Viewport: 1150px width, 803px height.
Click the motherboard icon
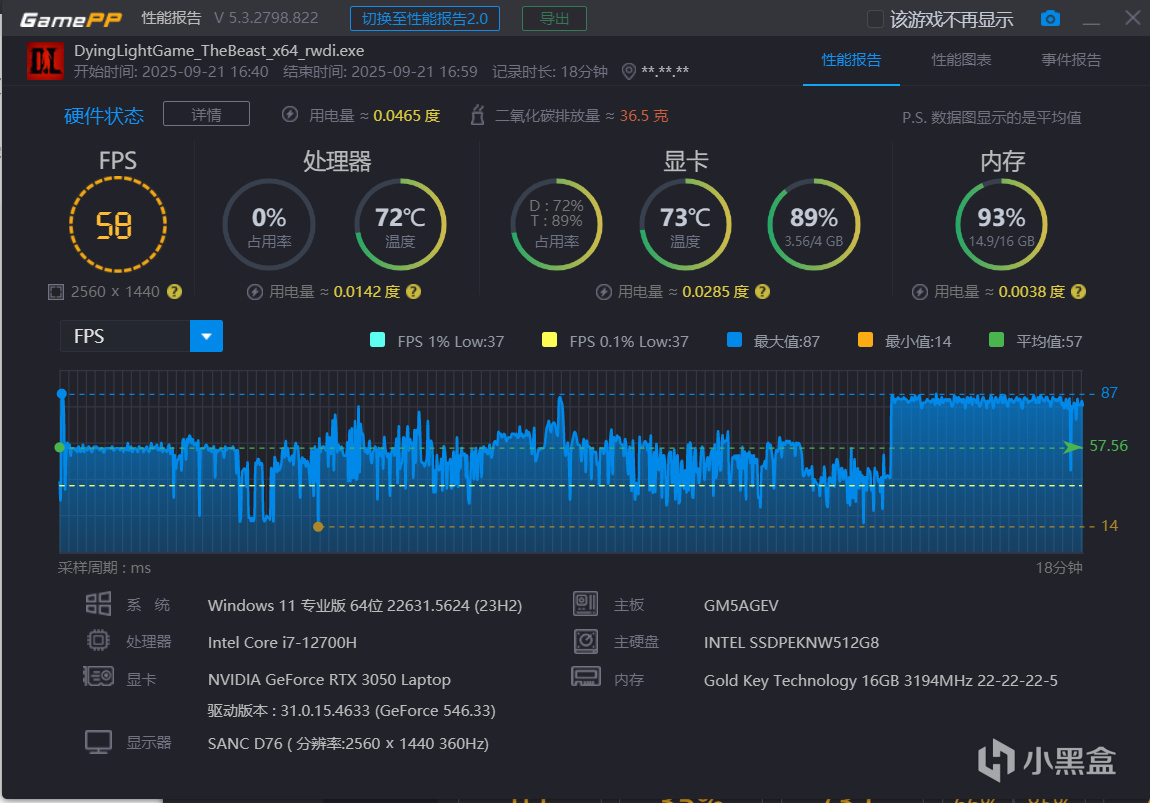(x=585, y=604)
